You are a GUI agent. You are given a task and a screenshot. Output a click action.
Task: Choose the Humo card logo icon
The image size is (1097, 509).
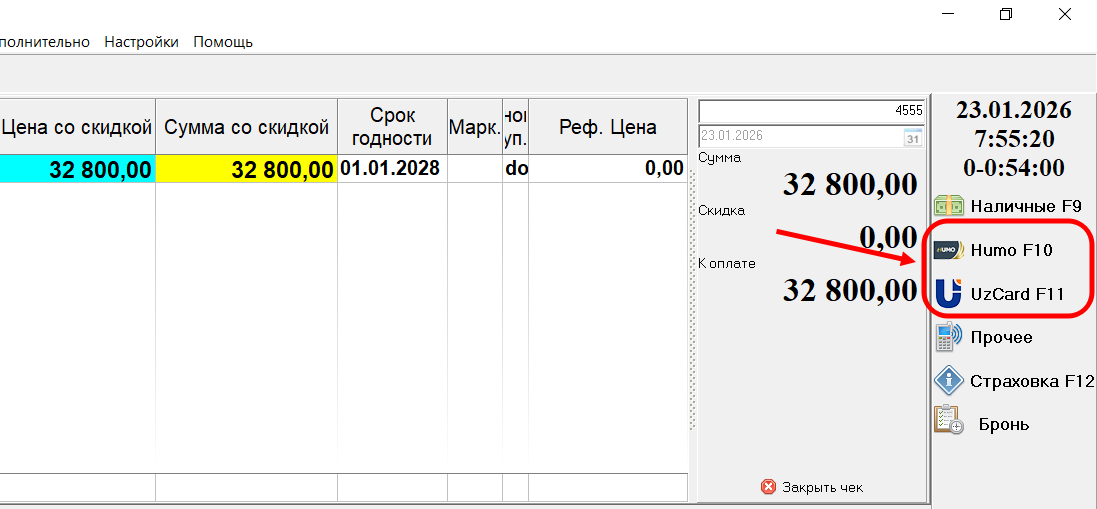(x=949, y=250)
